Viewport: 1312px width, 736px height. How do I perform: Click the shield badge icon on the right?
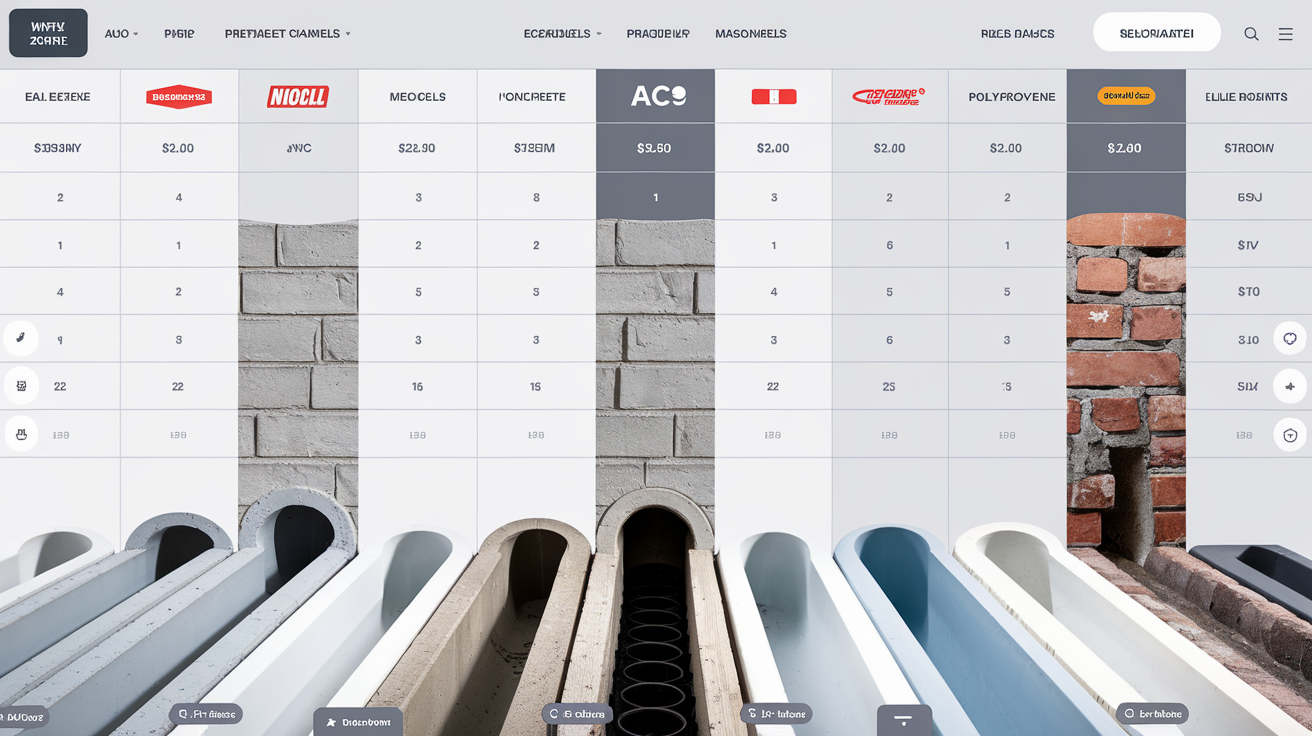(1289, 434)
